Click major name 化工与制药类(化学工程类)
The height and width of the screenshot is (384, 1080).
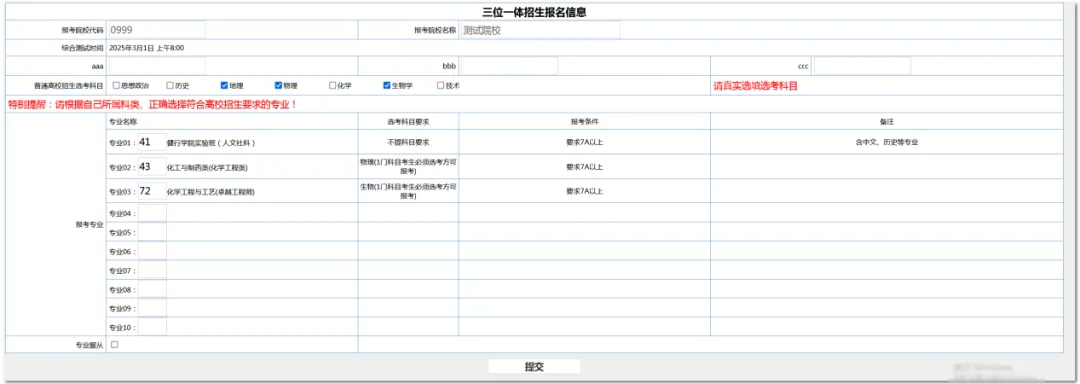pos(207,167)
